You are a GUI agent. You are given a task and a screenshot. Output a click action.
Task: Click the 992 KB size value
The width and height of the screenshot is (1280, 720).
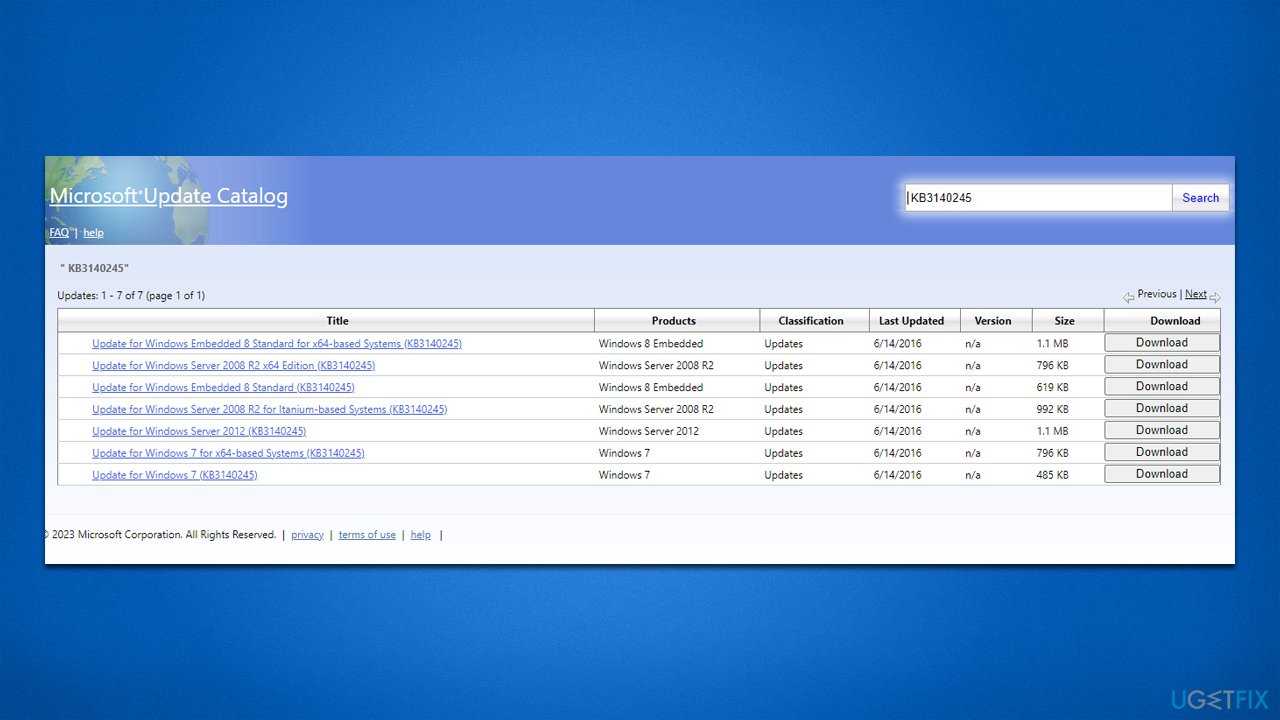click(1052, 410)
